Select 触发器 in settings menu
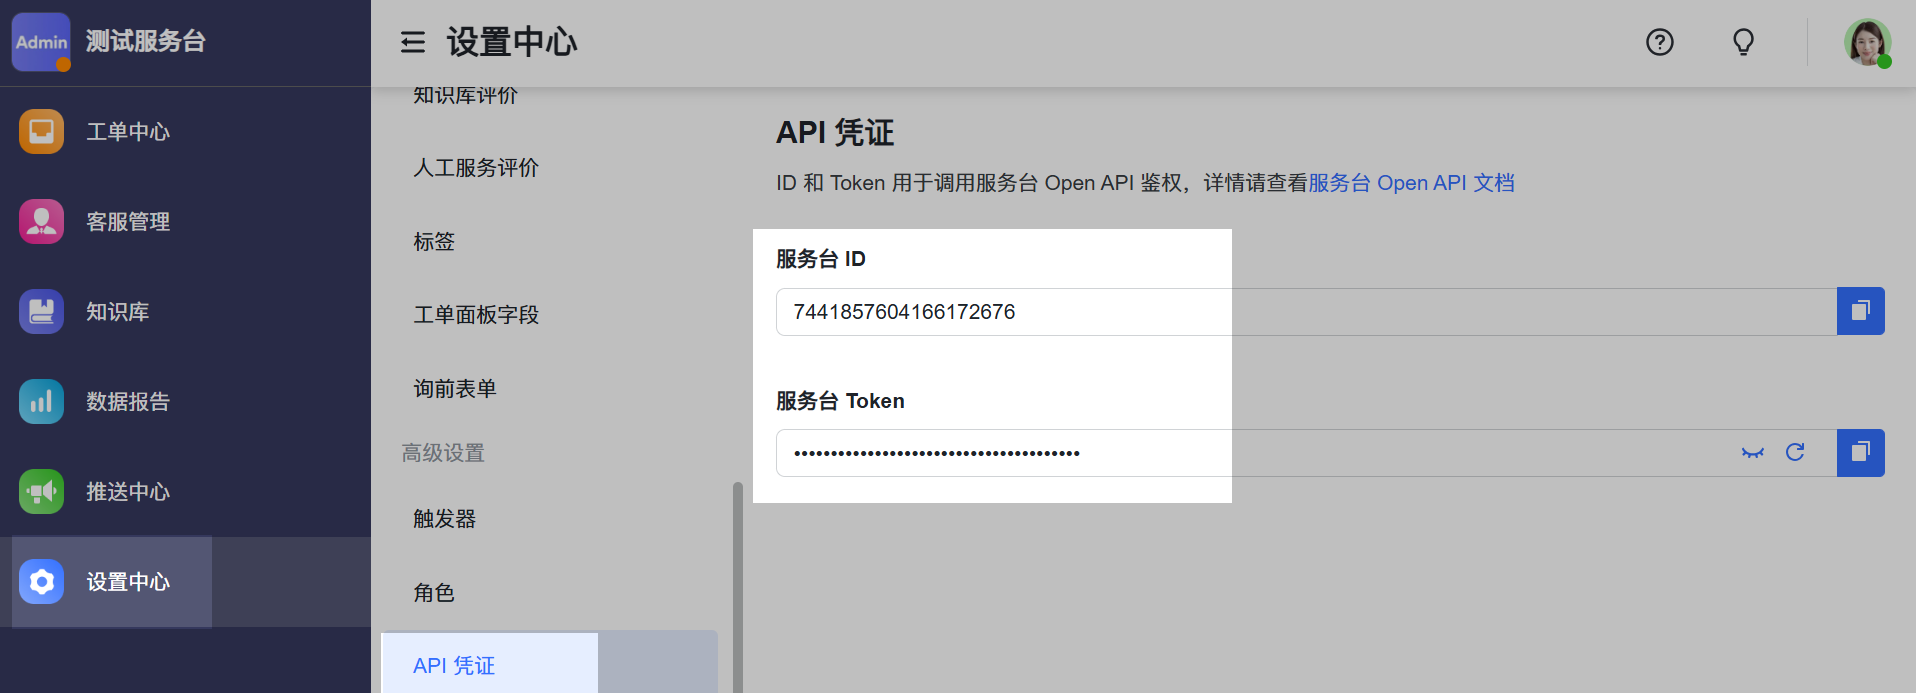Image resolution: width=1916 pixels, height=693 pixels. click(445, 519)
